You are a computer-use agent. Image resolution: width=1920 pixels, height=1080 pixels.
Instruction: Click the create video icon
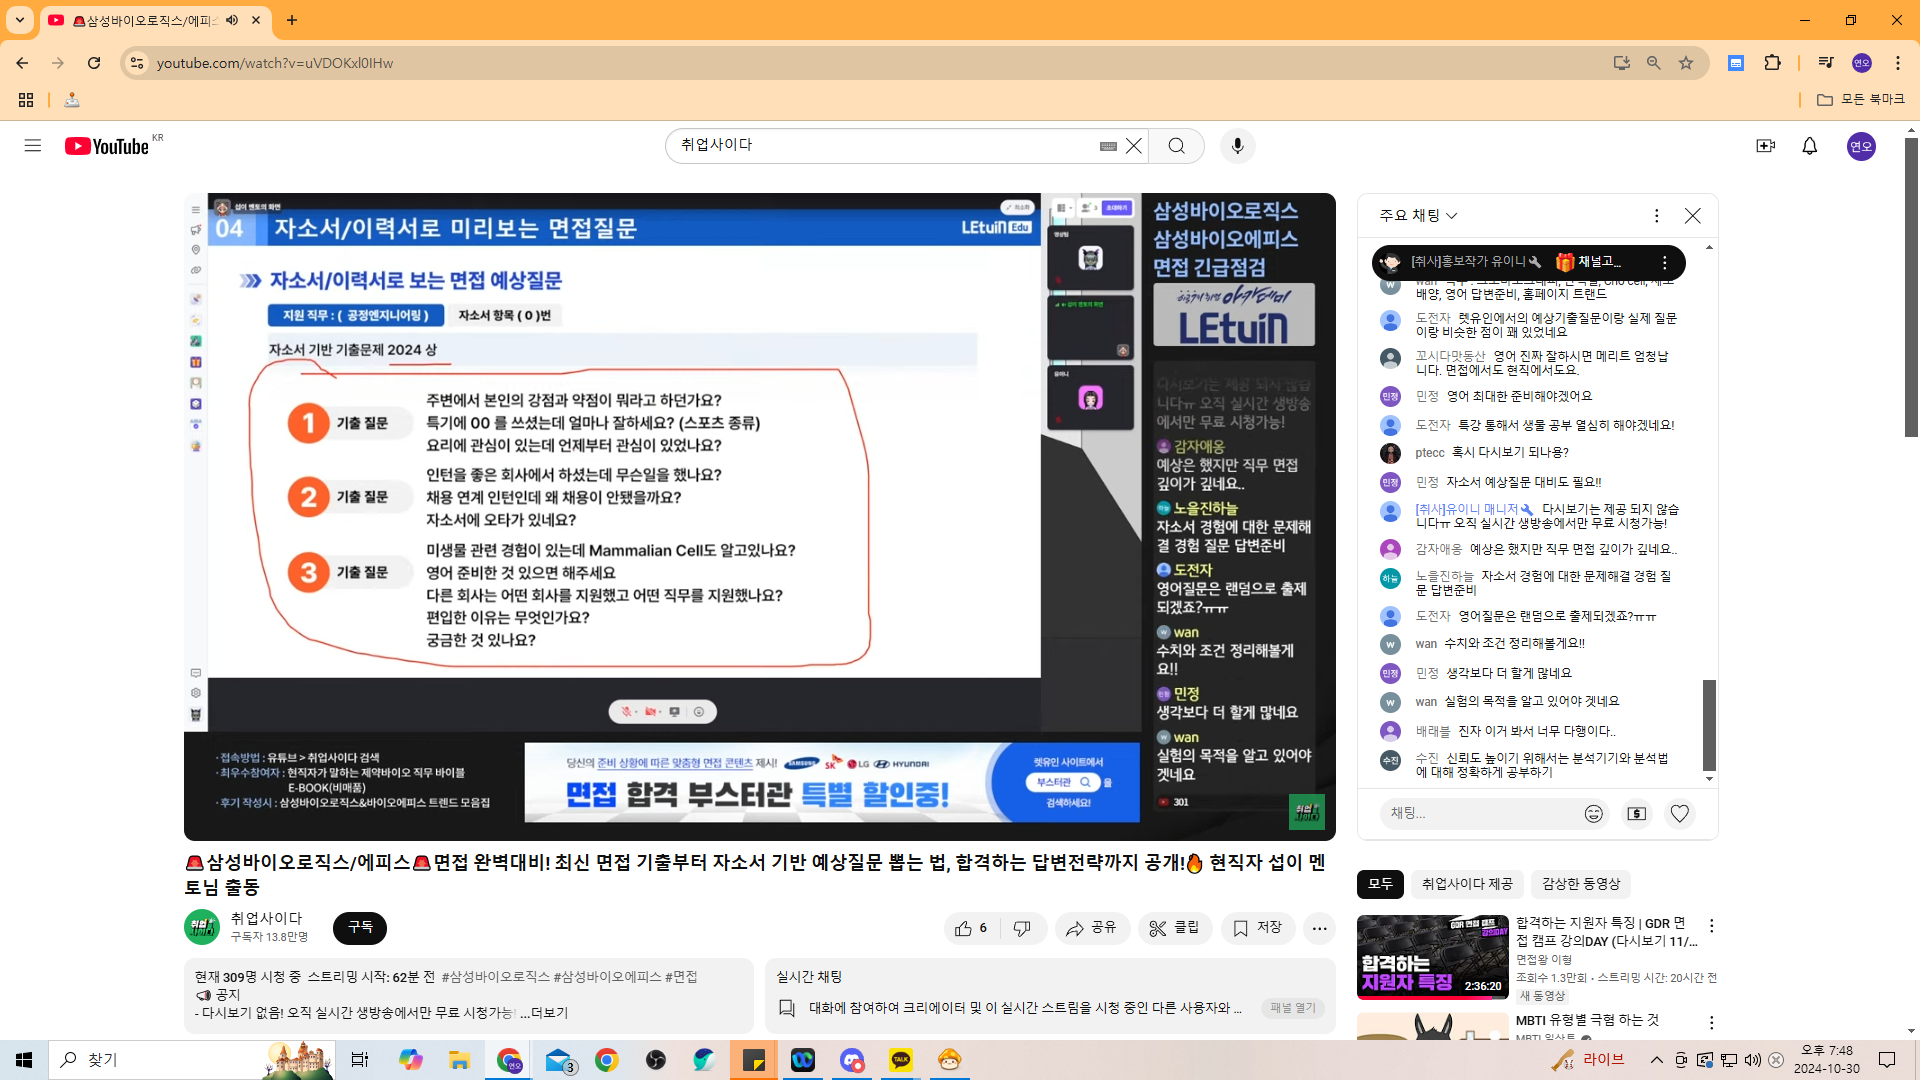click(1765, 146)
